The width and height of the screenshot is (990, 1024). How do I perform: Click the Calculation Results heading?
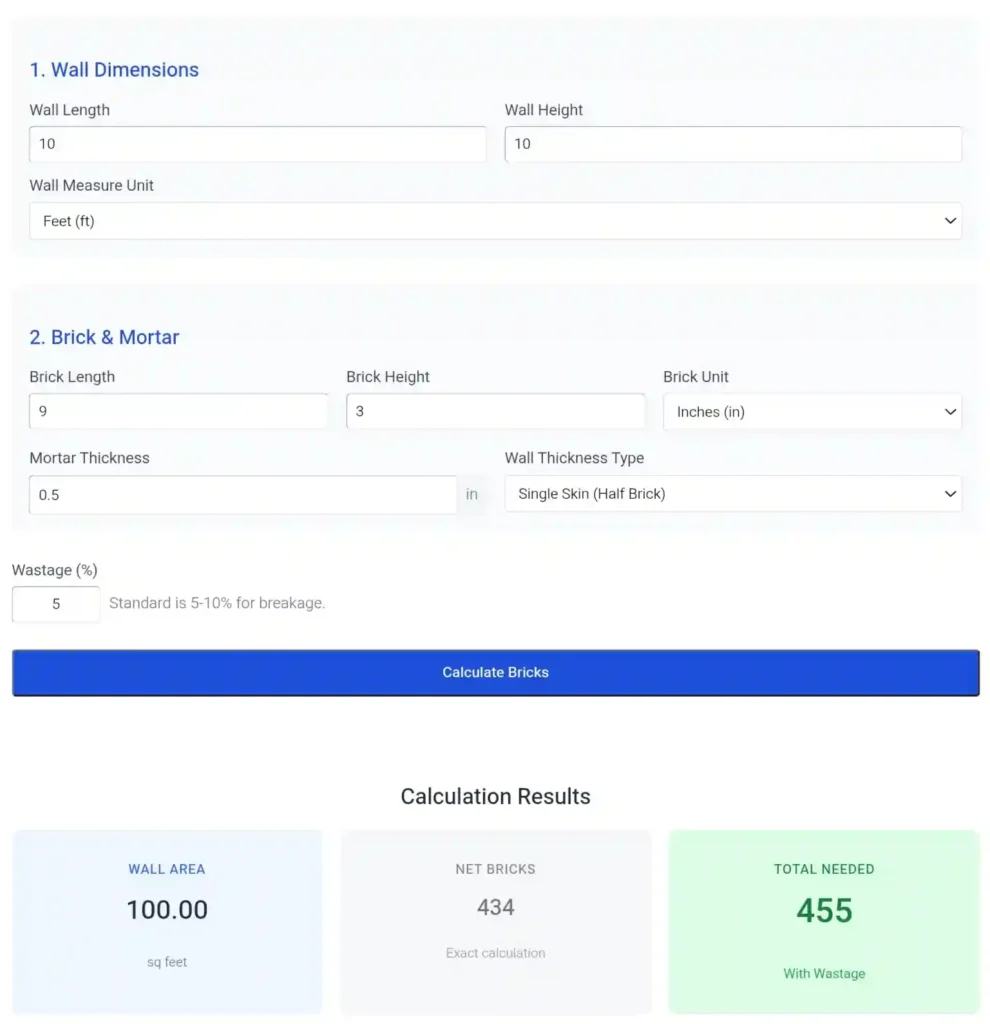[496, 796]
